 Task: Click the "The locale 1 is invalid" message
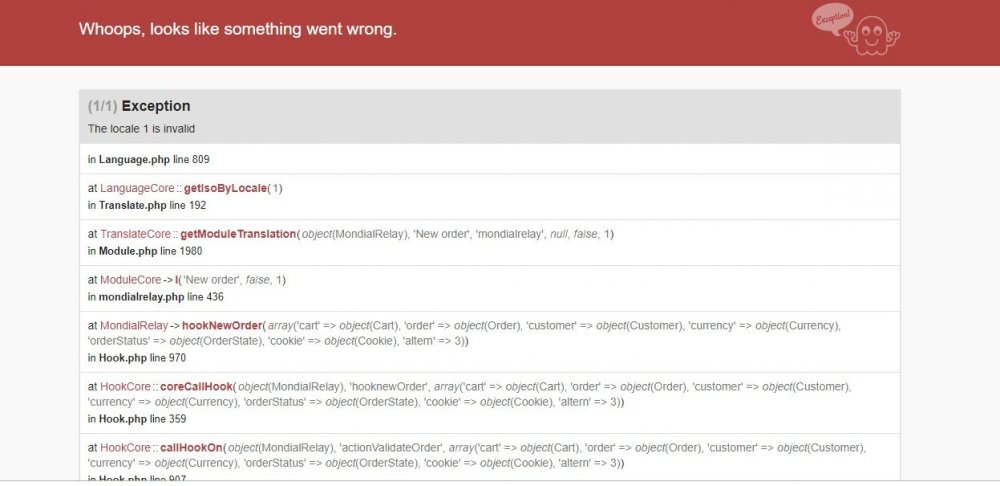click(141, 129)
